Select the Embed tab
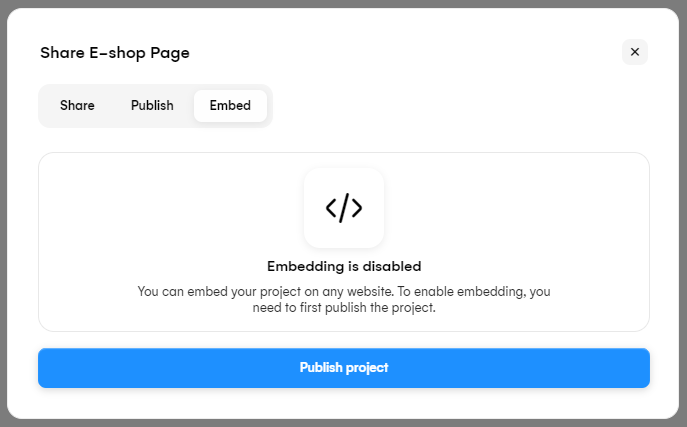 [230, 105]
